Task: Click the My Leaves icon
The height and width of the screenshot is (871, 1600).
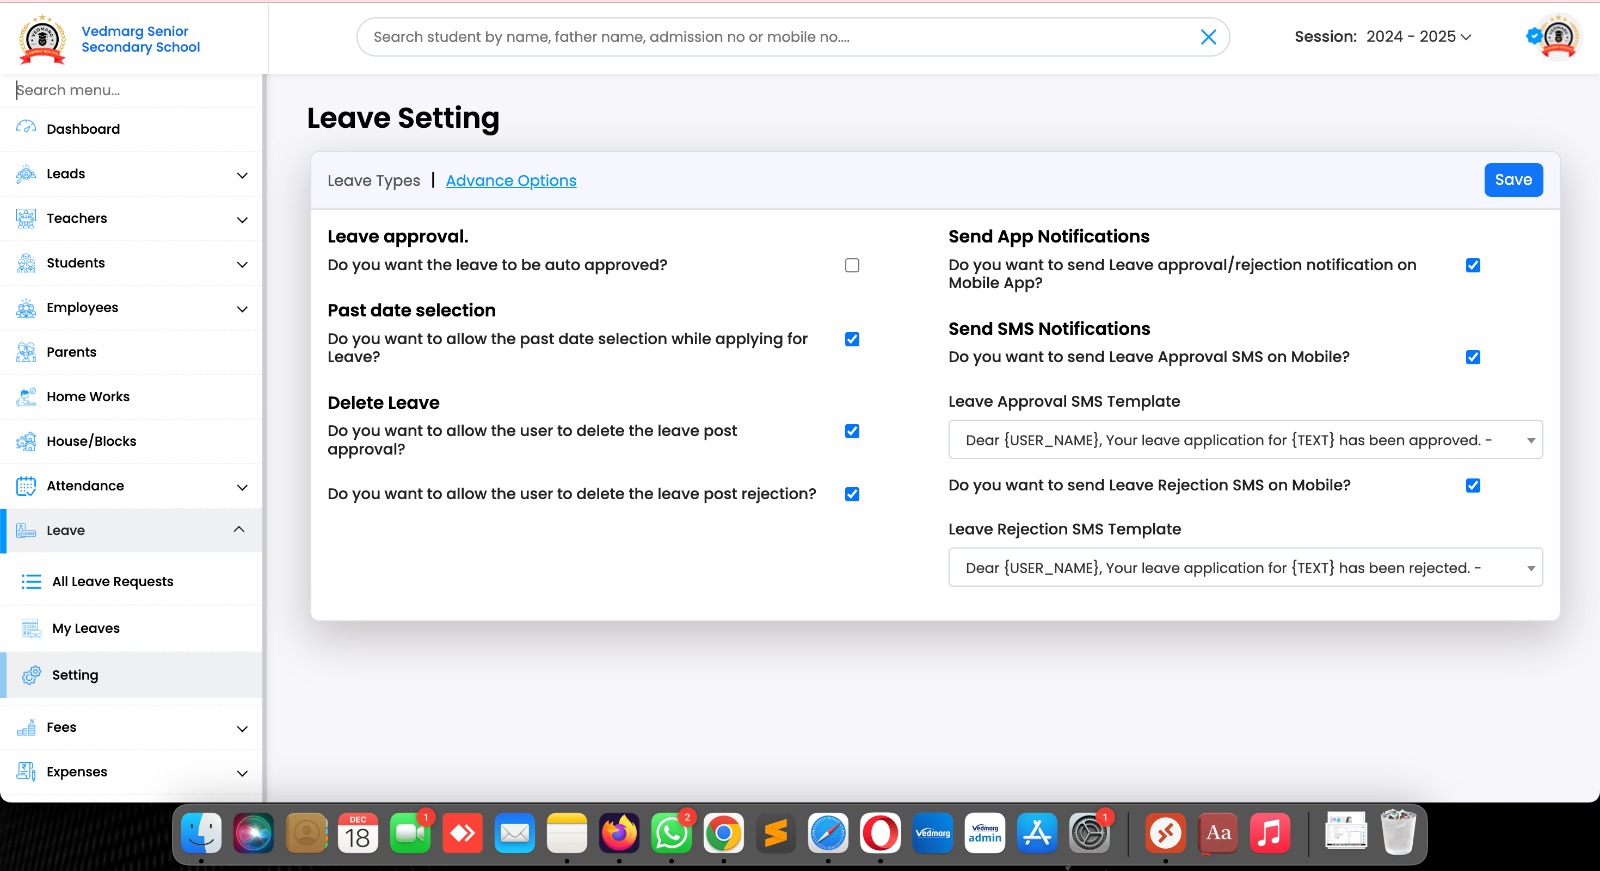Action: pos(32,628)
